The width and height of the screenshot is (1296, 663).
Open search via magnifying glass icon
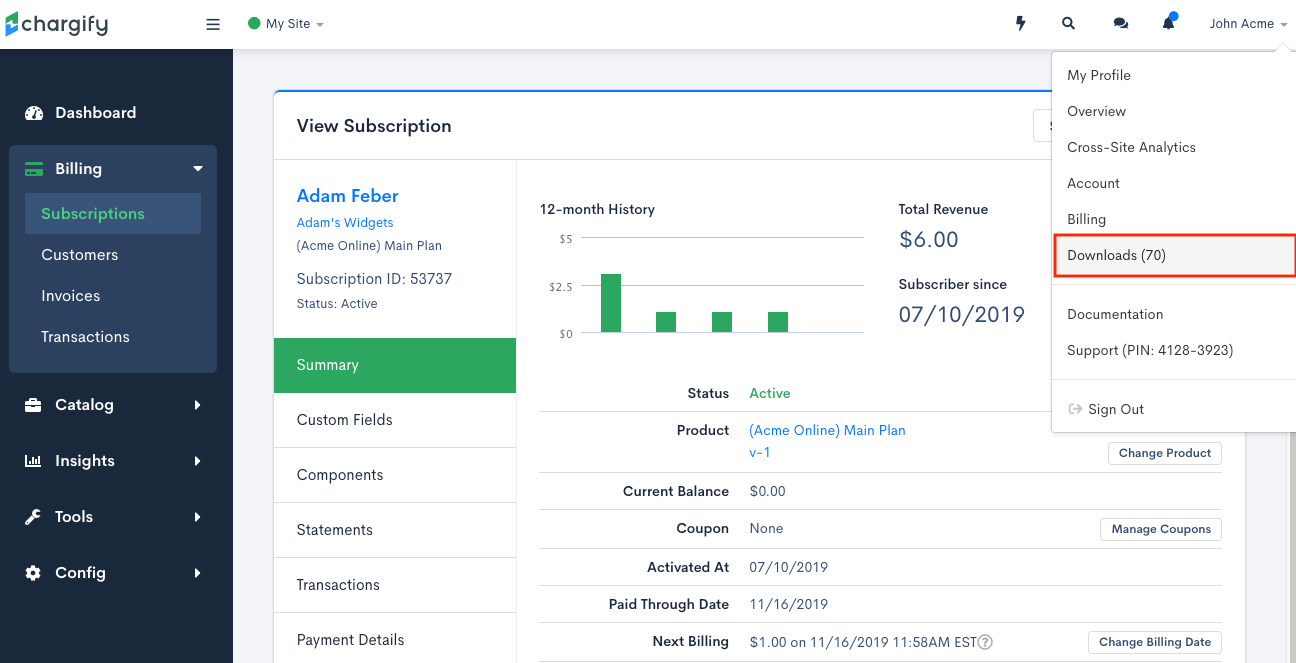point(1069,24)
